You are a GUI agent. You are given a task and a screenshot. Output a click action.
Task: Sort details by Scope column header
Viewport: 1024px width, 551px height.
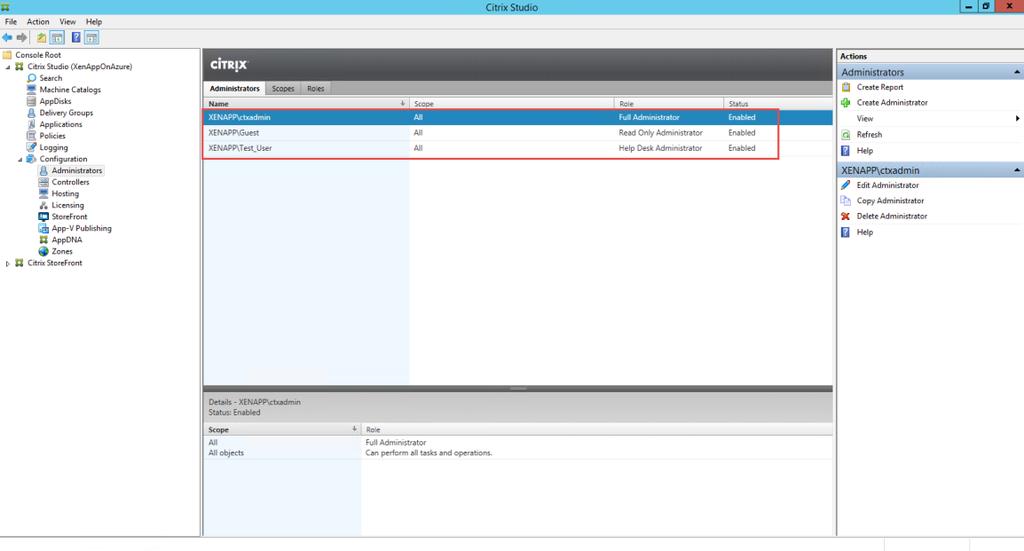coord(282,430)
